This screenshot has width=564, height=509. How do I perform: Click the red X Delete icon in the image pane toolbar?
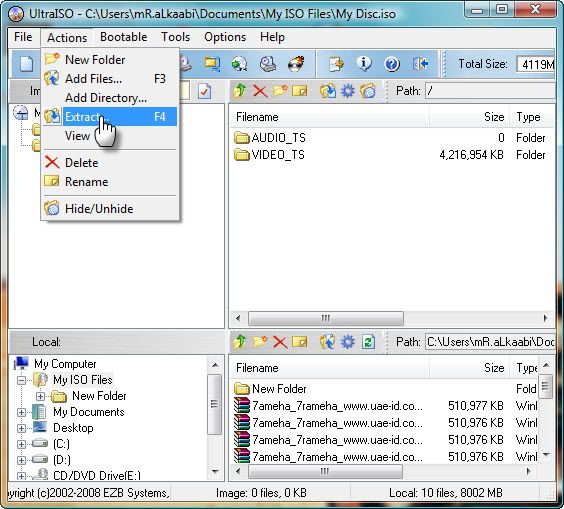pyautogui.click(x=260, y=91)
